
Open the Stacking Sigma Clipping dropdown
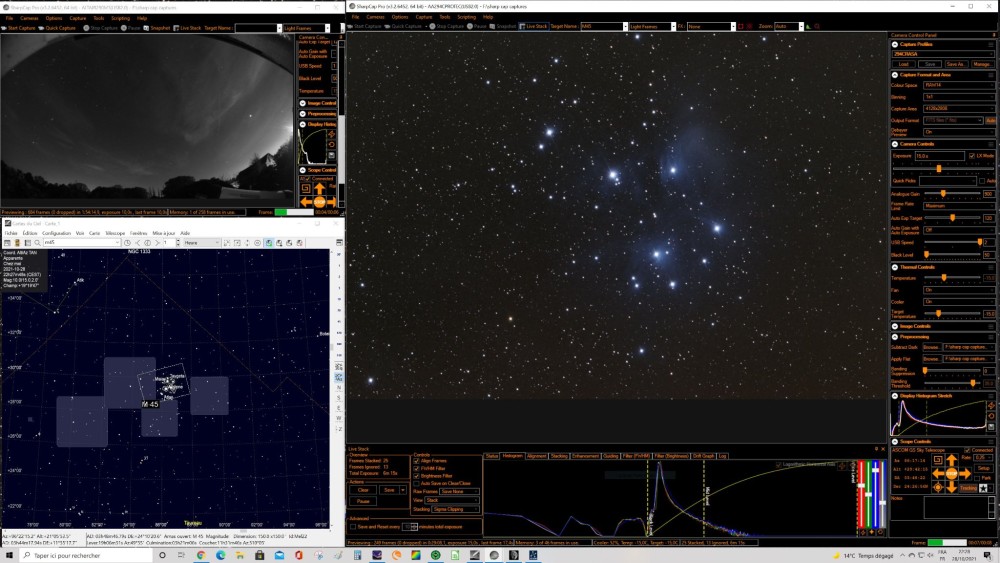(455, 509)
